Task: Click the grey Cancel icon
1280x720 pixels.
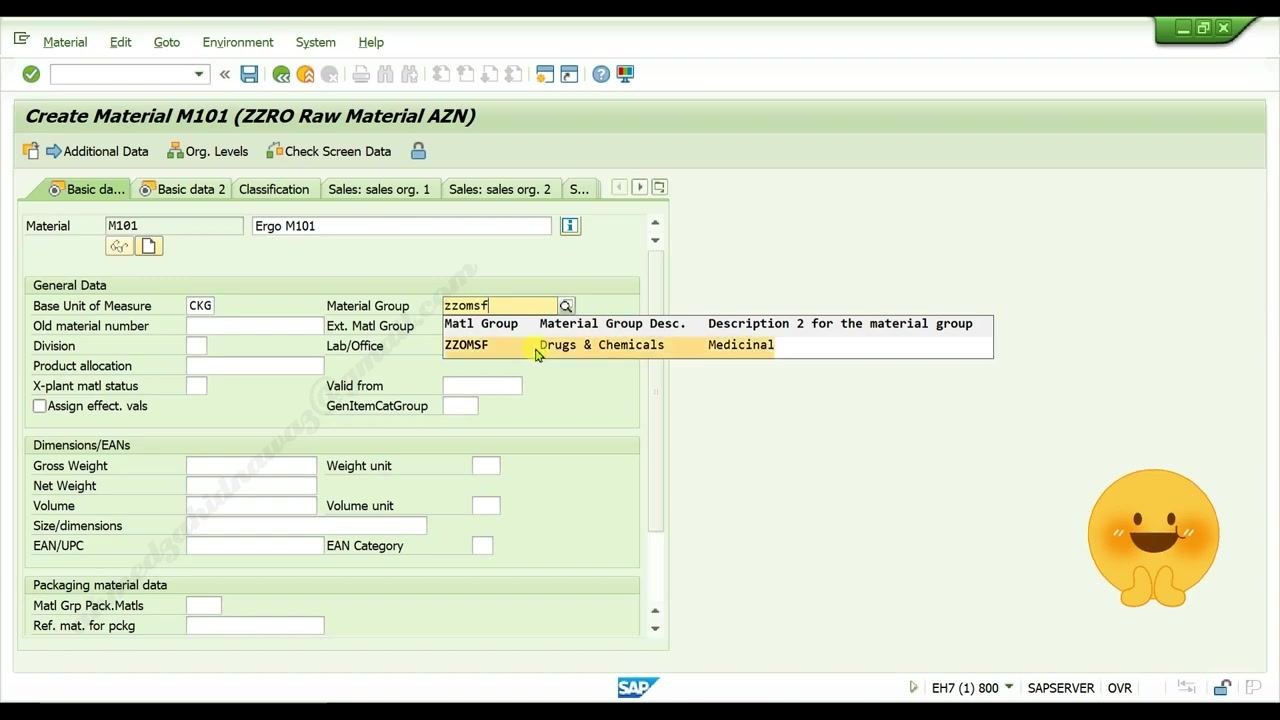Action: click(x=329, y=74)
